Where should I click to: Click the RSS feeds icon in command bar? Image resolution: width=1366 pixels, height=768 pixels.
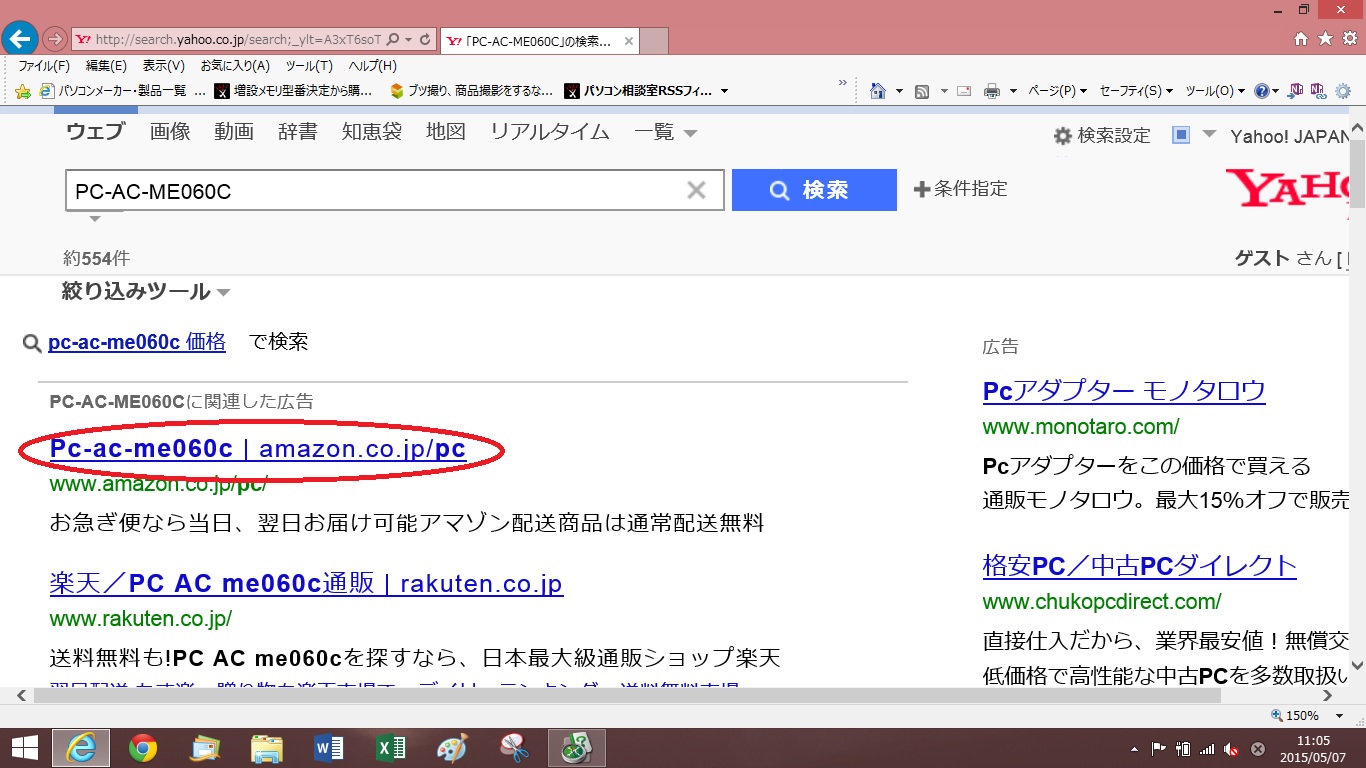coord(922,91)
